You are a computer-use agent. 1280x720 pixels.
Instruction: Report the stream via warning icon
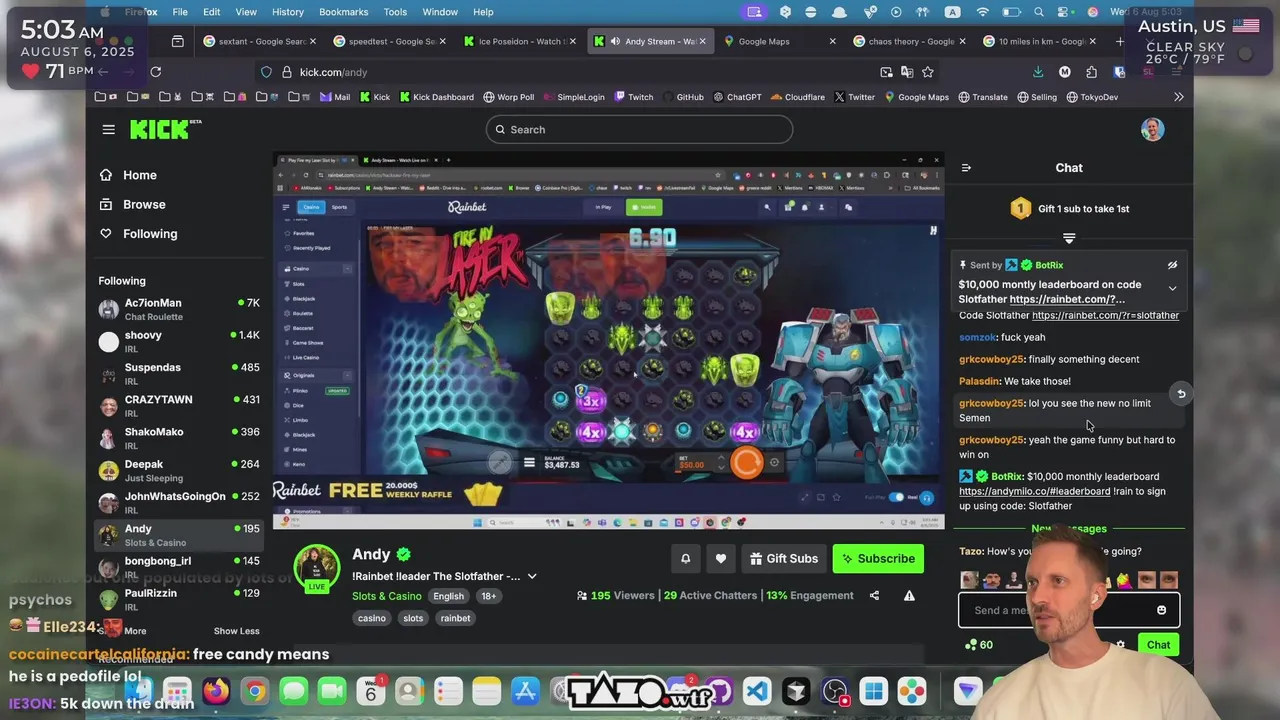(909, 596)
